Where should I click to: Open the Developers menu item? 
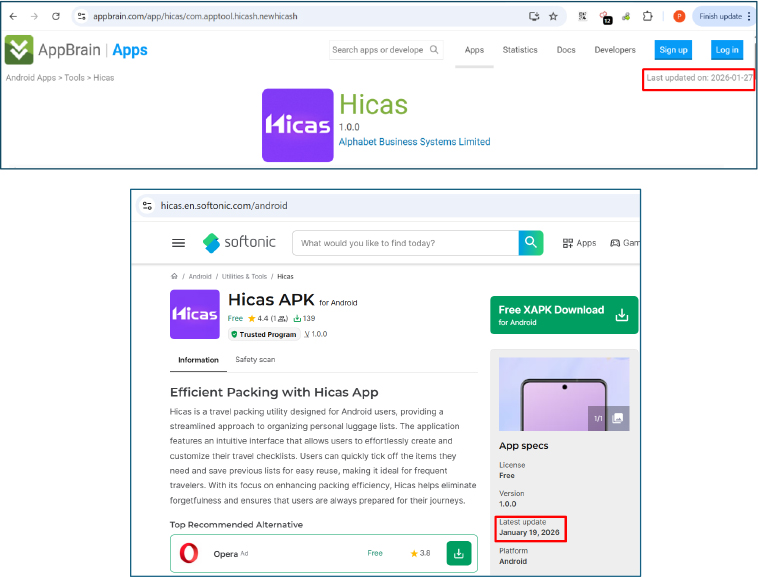click(x=614, y=50)
